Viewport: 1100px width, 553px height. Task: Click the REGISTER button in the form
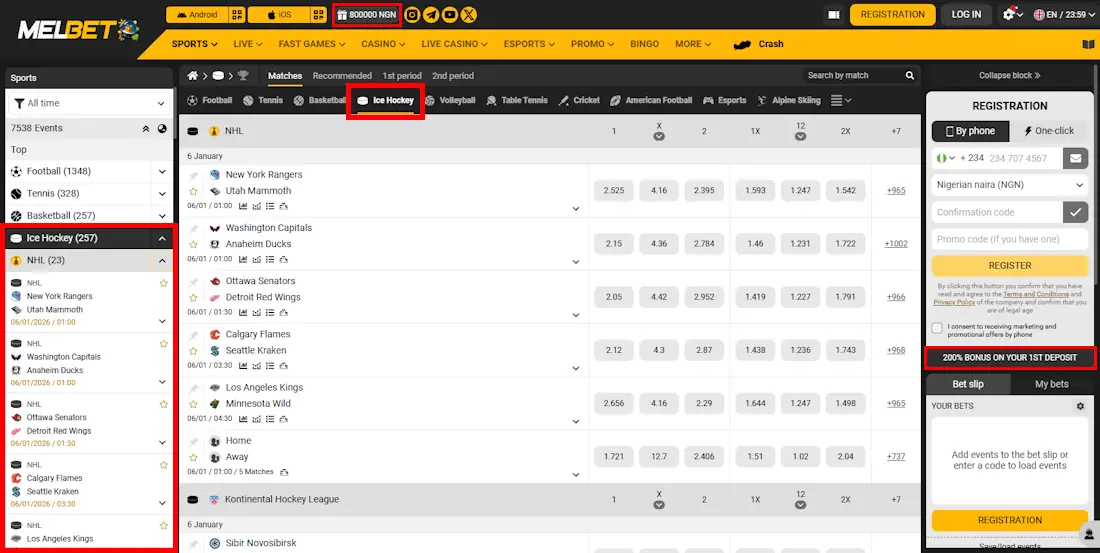click(1010, 266)
